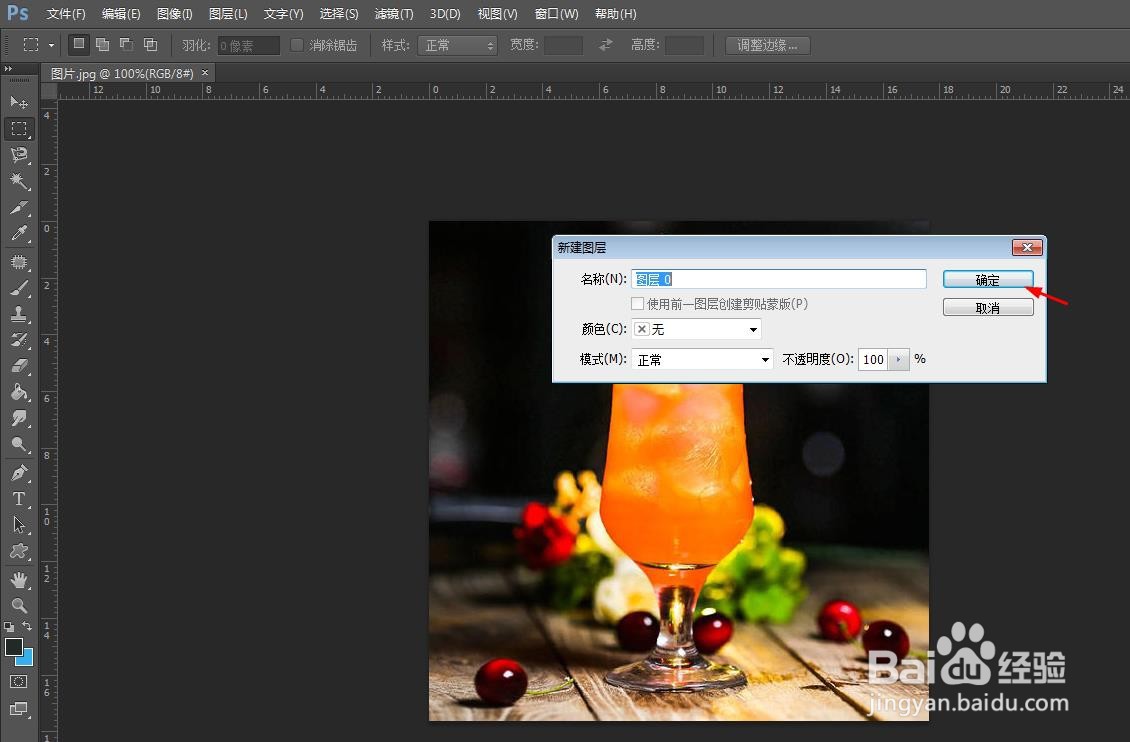
Task: Click the foreground color swatch
Action: 12,646
